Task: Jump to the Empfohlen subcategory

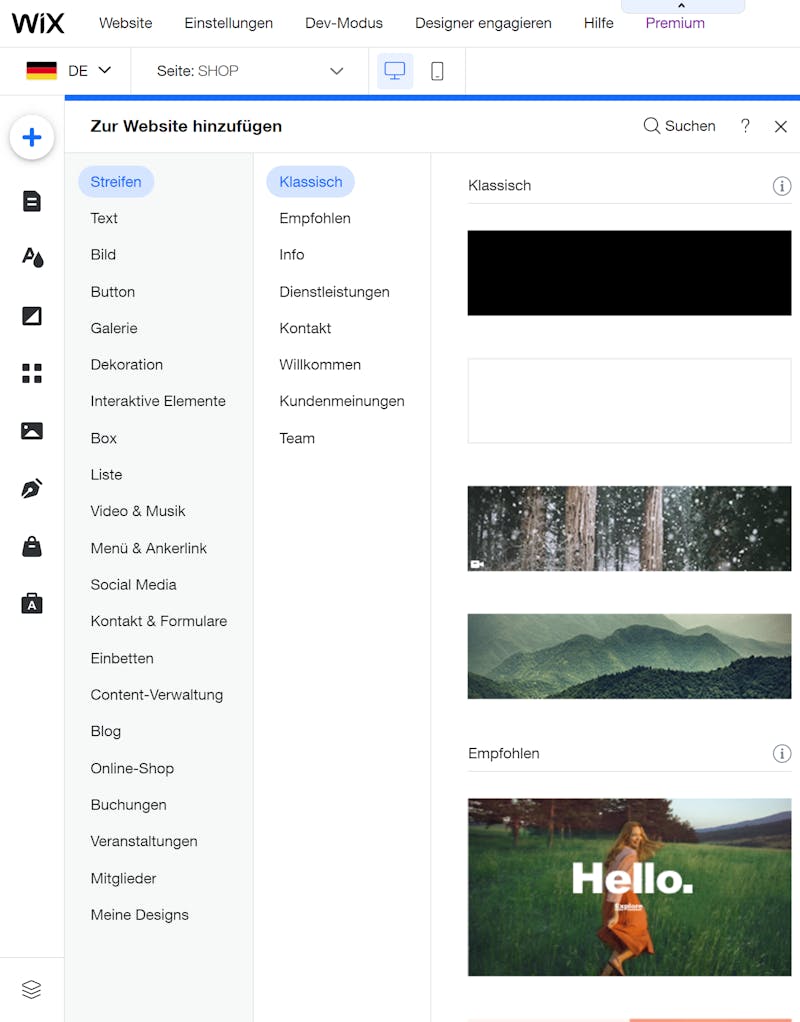Action: [x=315, y=218]
